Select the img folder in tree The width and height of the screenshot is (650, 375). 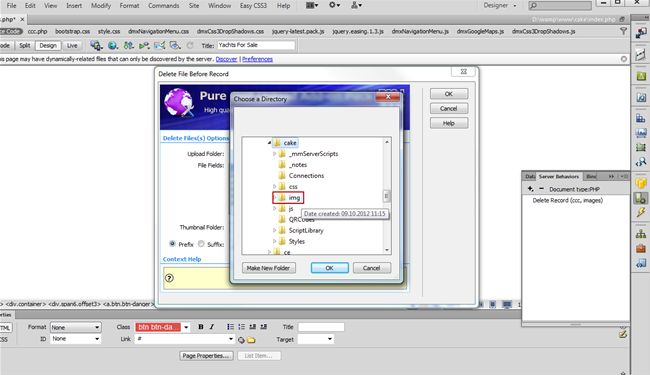(294, 198)
